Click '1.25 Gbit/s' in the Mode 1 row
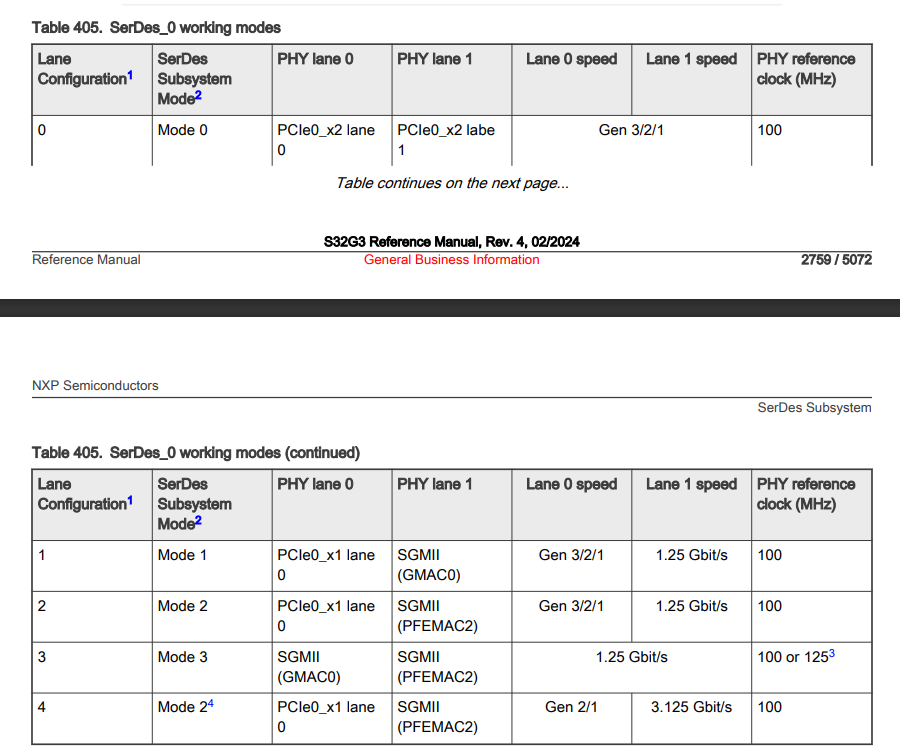Image resolution: width=900 pixels, height=756 pixels. [x=692, y=555]
